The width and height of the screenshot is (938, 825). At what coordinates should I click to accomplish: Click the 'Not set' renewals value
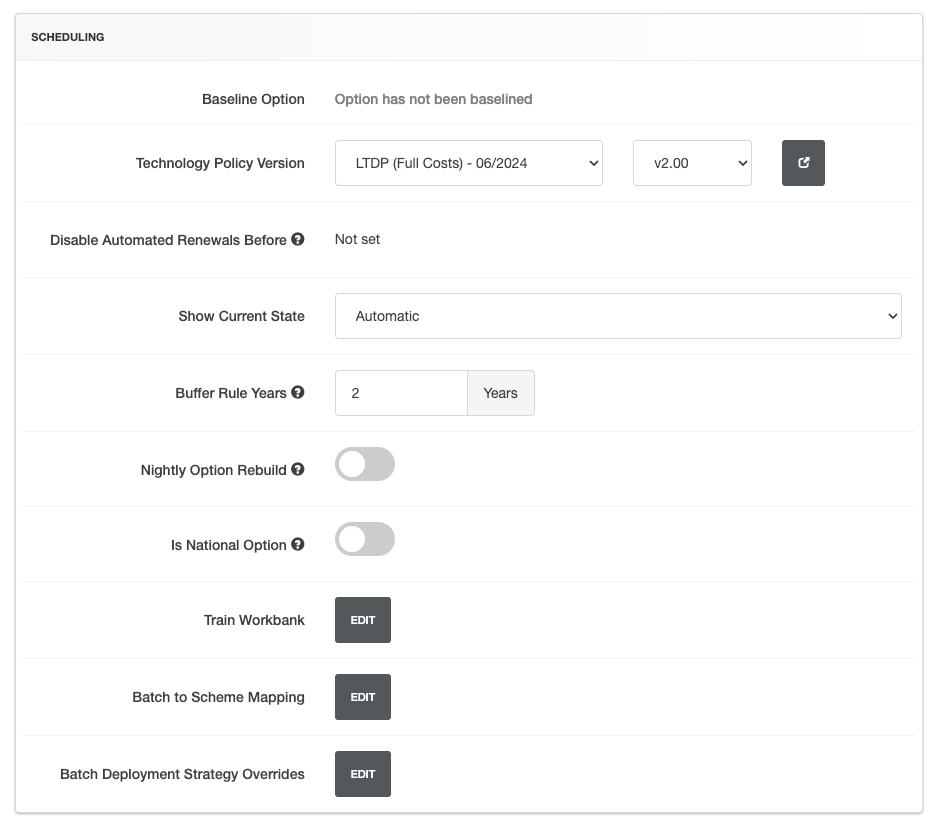tap(357, 239)
